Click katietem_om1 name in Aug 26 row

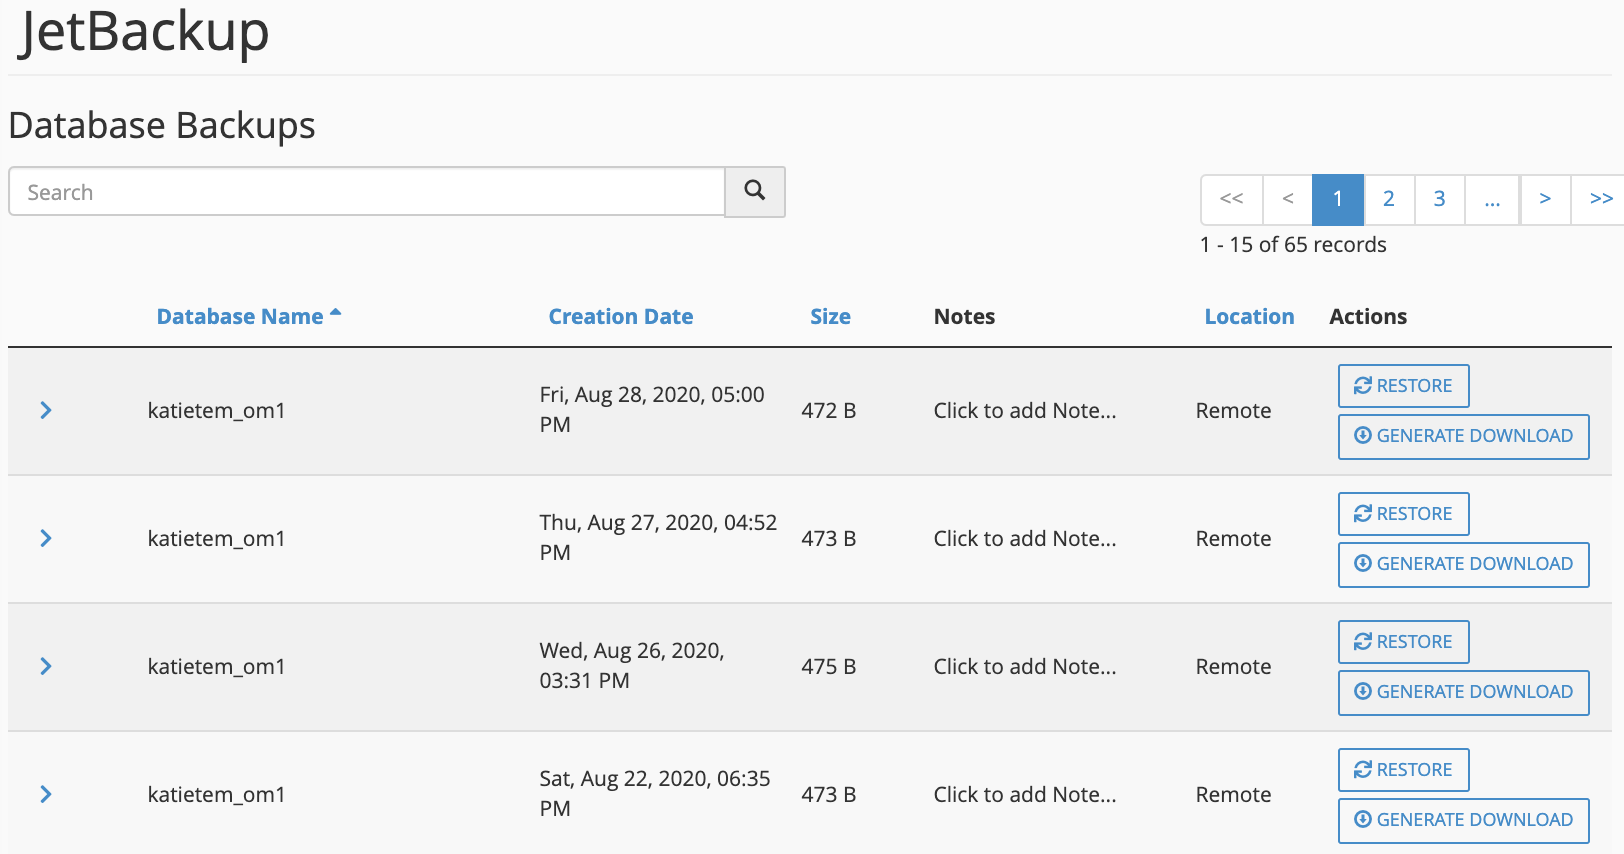coord(216,667)
